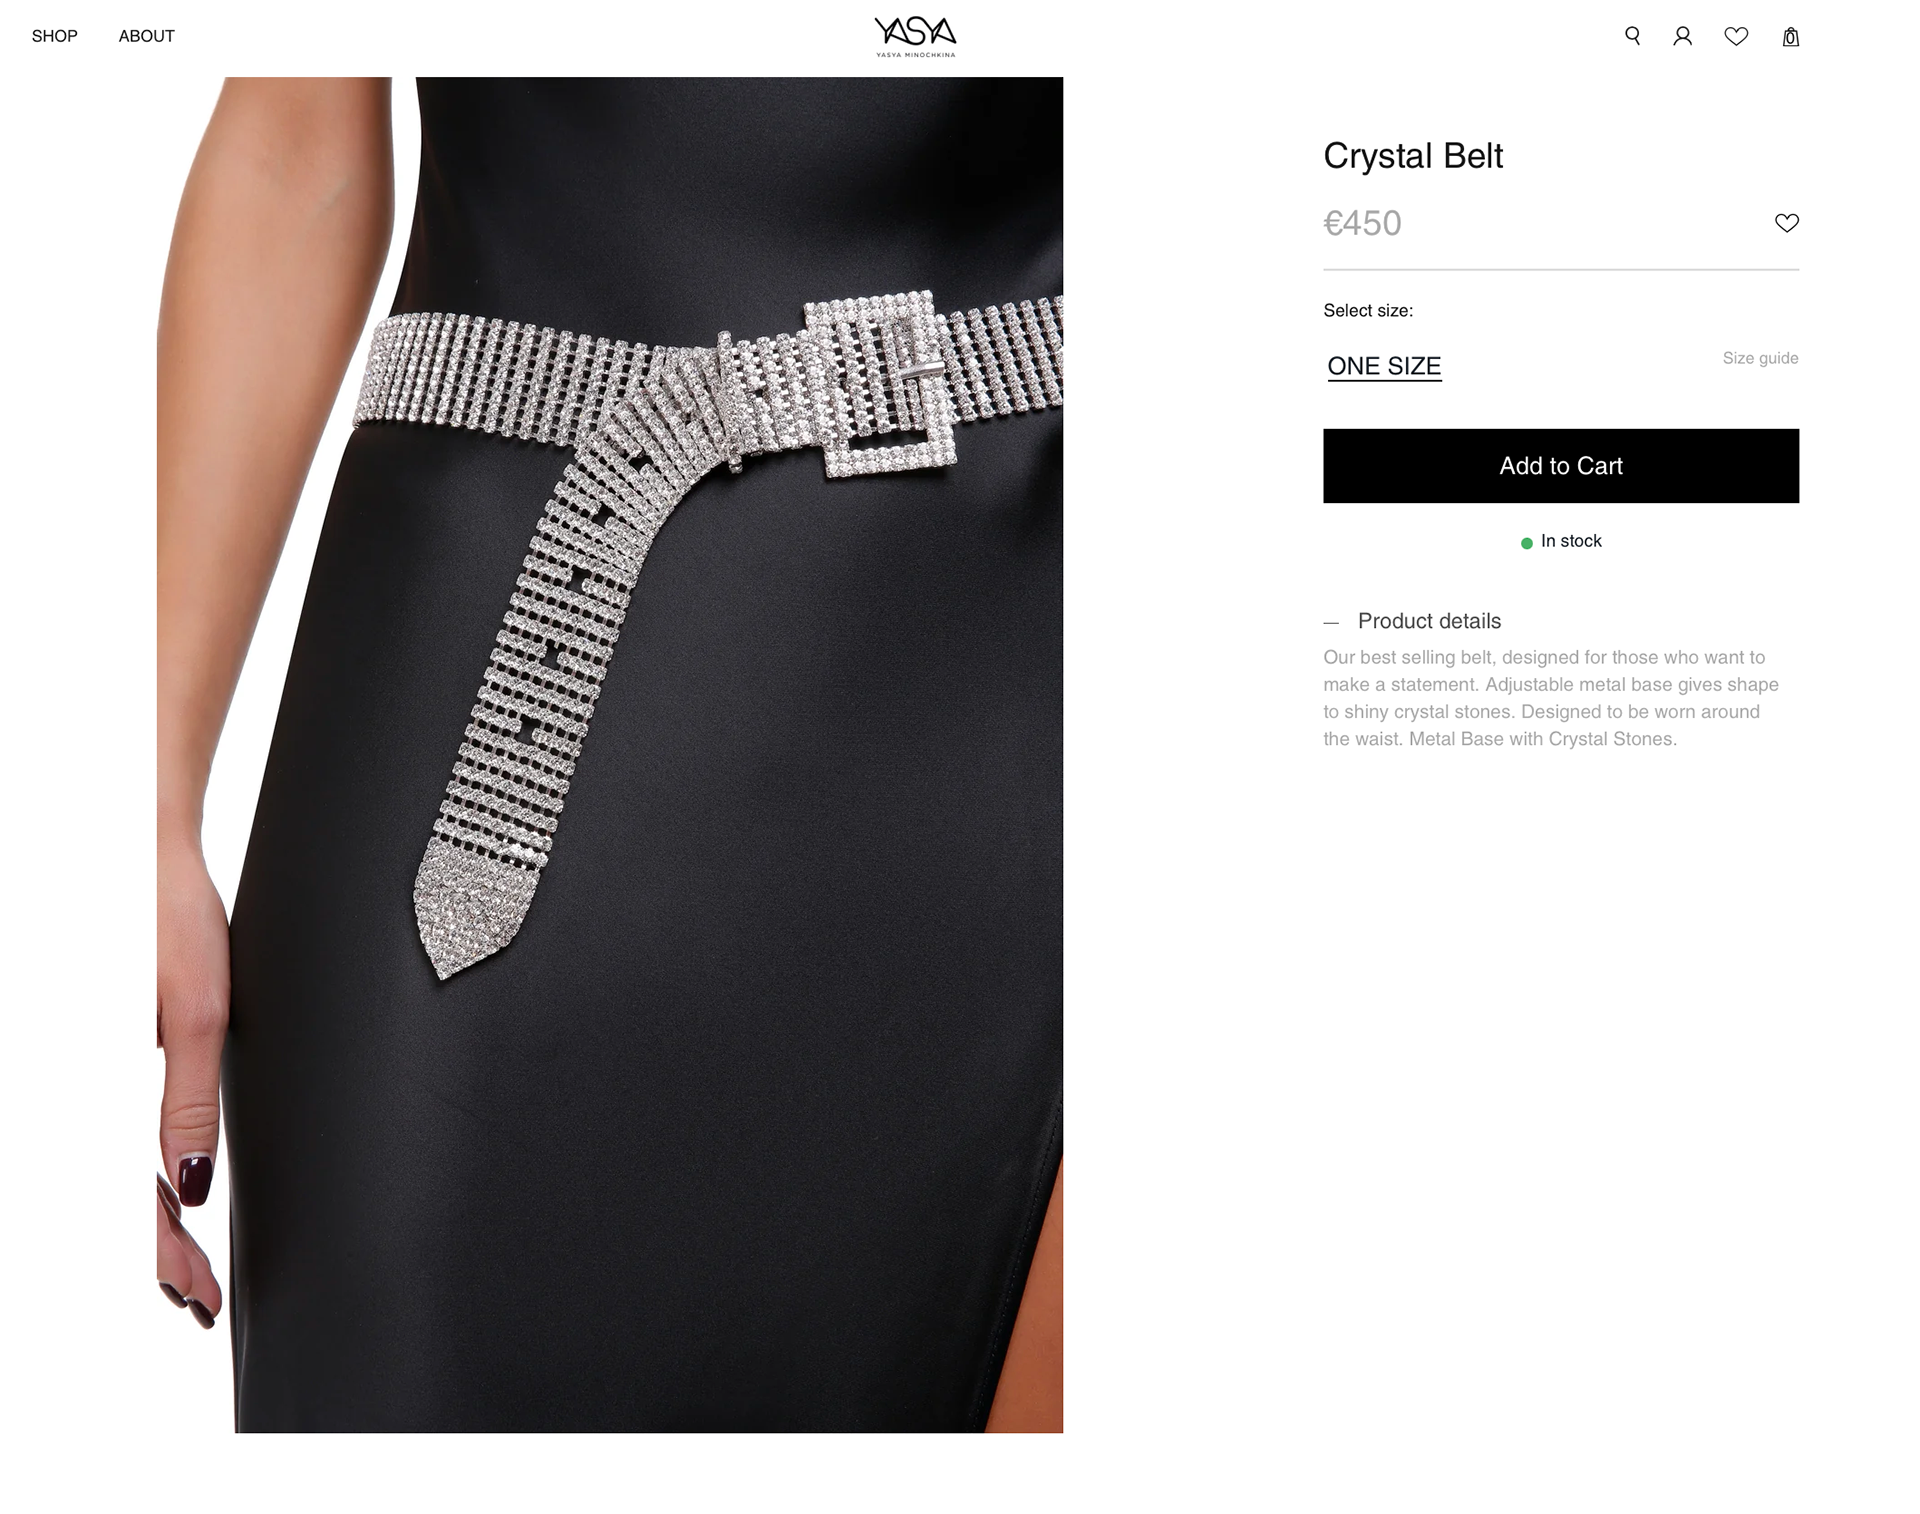This screenshot has height=1514, width=1920.
Task: Click the green In stock indicator
Action: (x=1527, y=543)
